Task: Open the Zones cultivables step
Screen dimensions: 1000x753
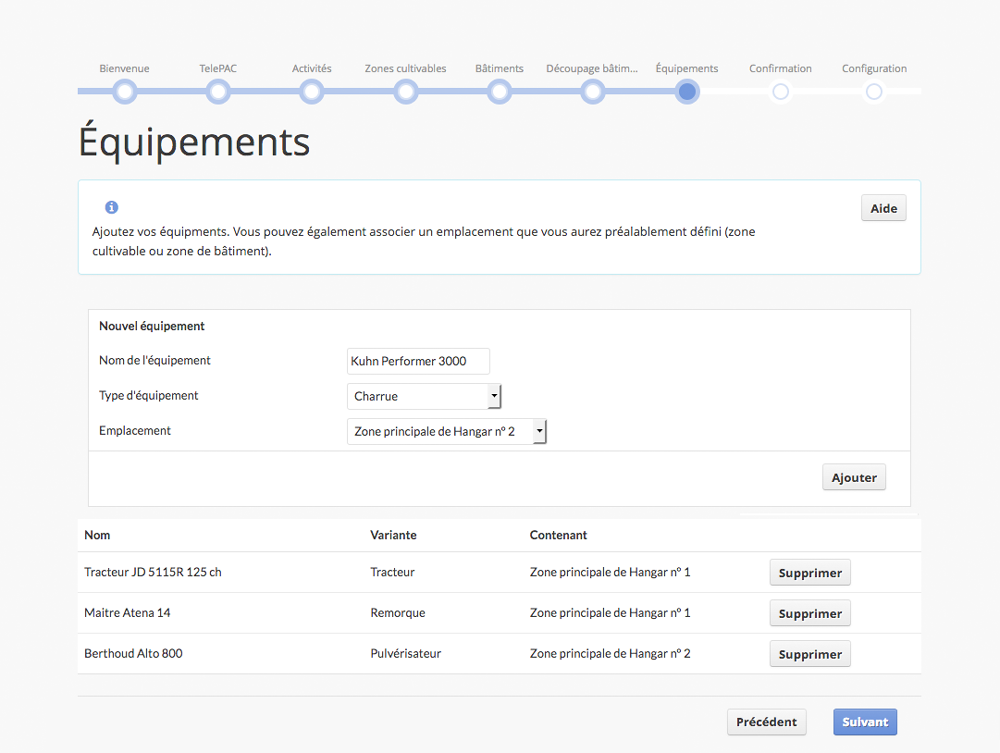Action: point(406,92)
